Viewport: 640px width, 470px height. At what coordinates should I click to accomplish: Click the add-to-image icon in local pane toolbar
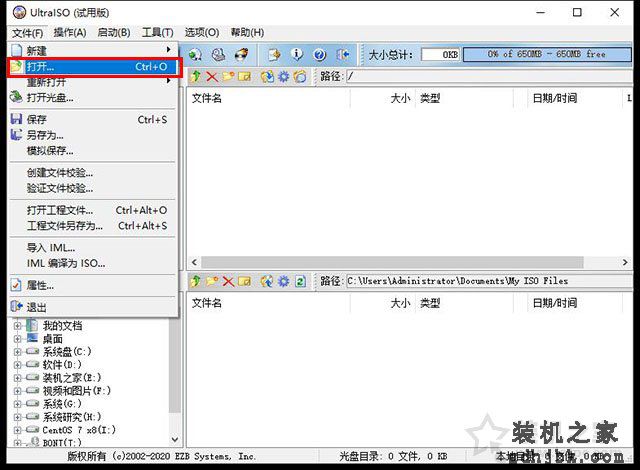tap(267, 281)
